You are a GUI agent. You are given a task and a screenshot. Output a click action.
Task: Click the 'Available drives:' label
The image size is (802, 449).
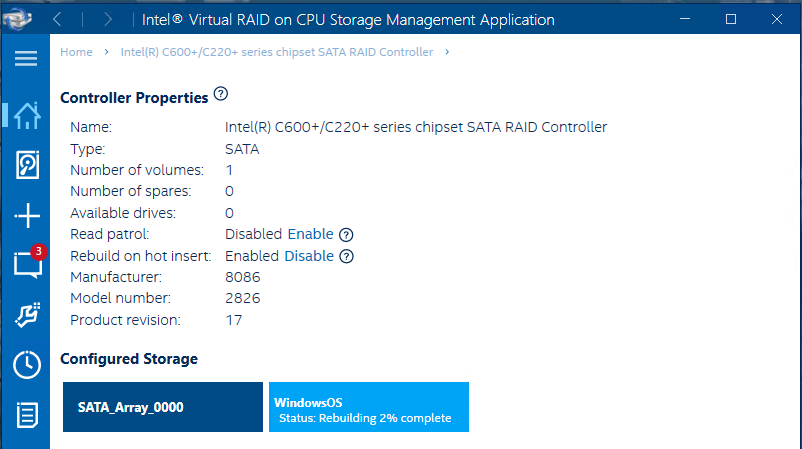(123, 213)
